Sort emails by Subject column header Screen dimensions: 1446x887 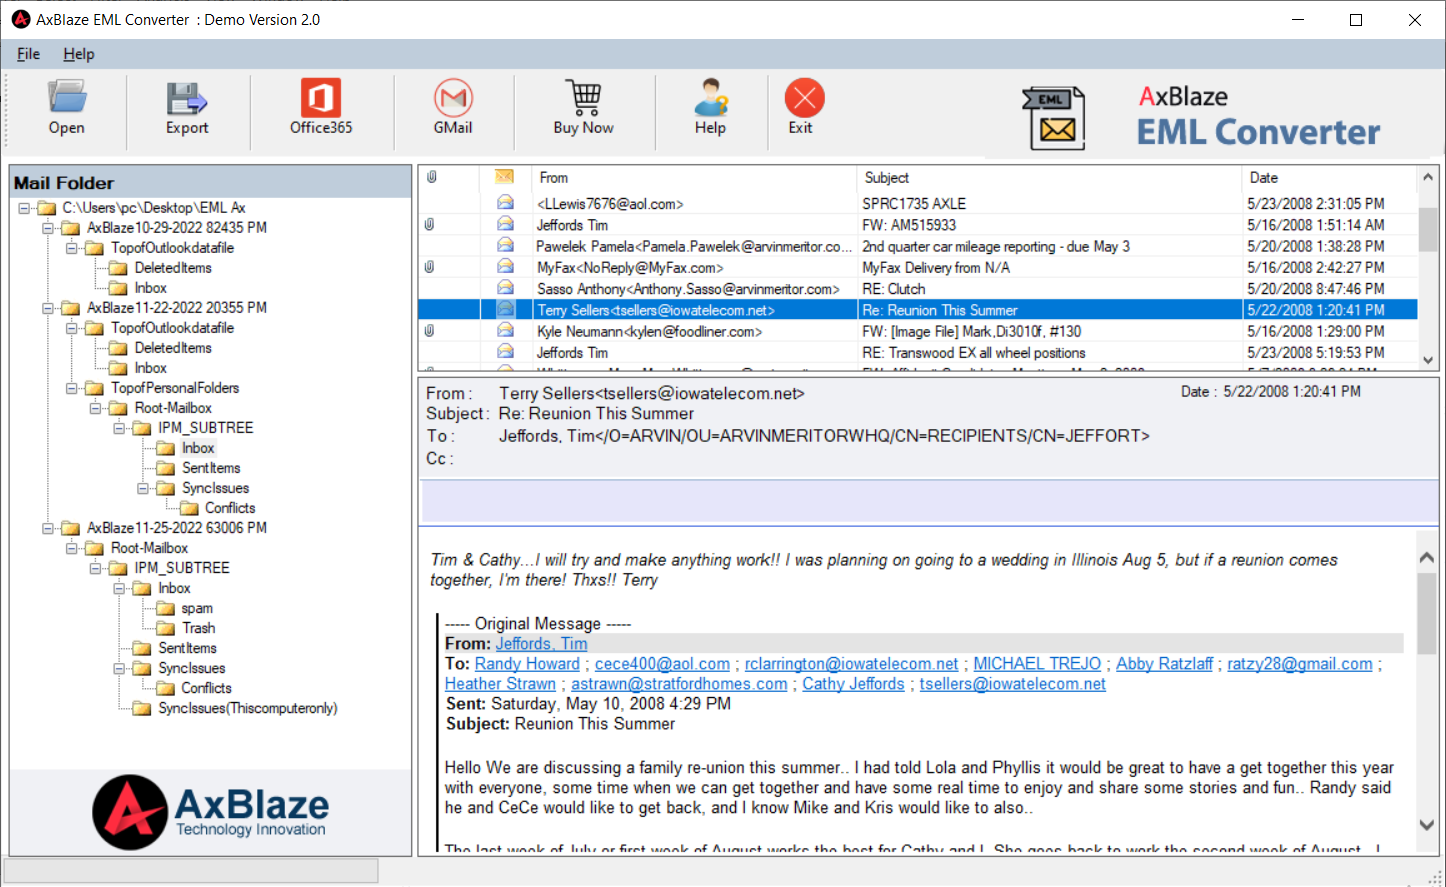click(x=1049, y=177)
